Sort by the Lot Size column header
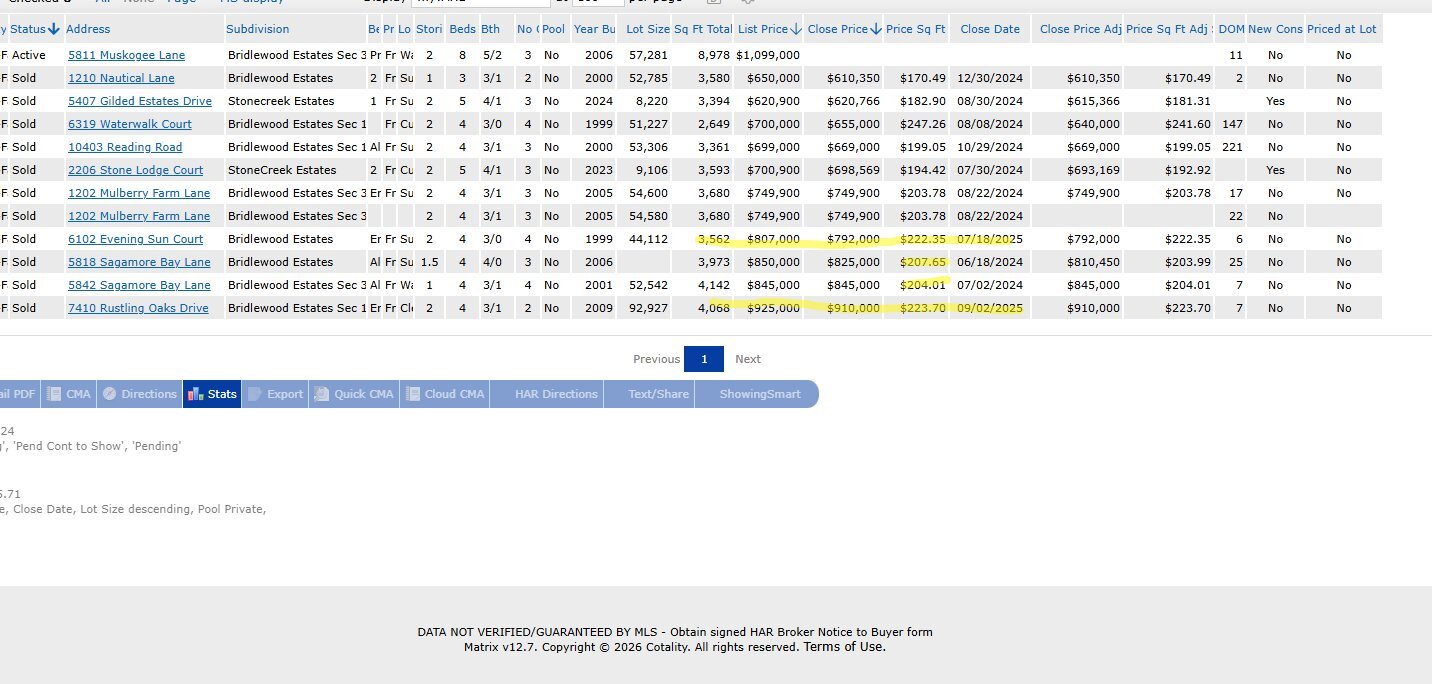1432x684 pixels. (x=647, y=29)
